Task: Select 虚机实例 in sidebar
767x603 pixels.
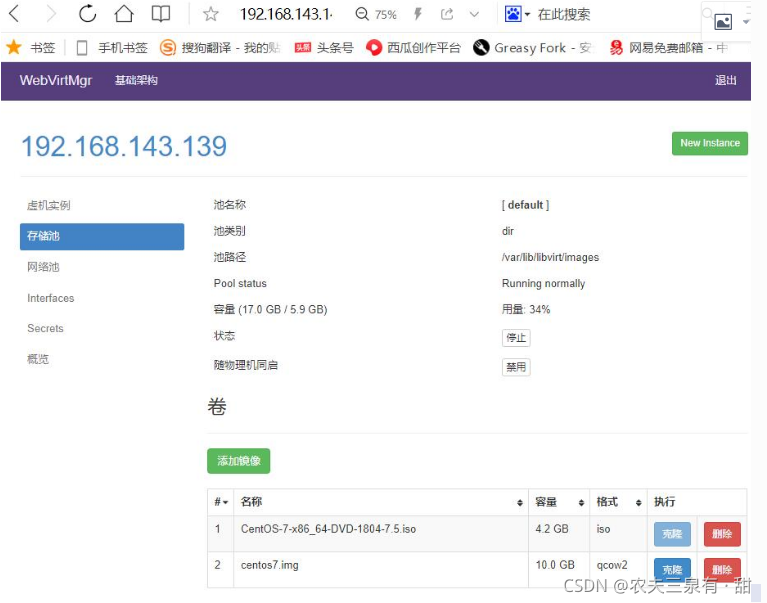Action: [49, 205]
